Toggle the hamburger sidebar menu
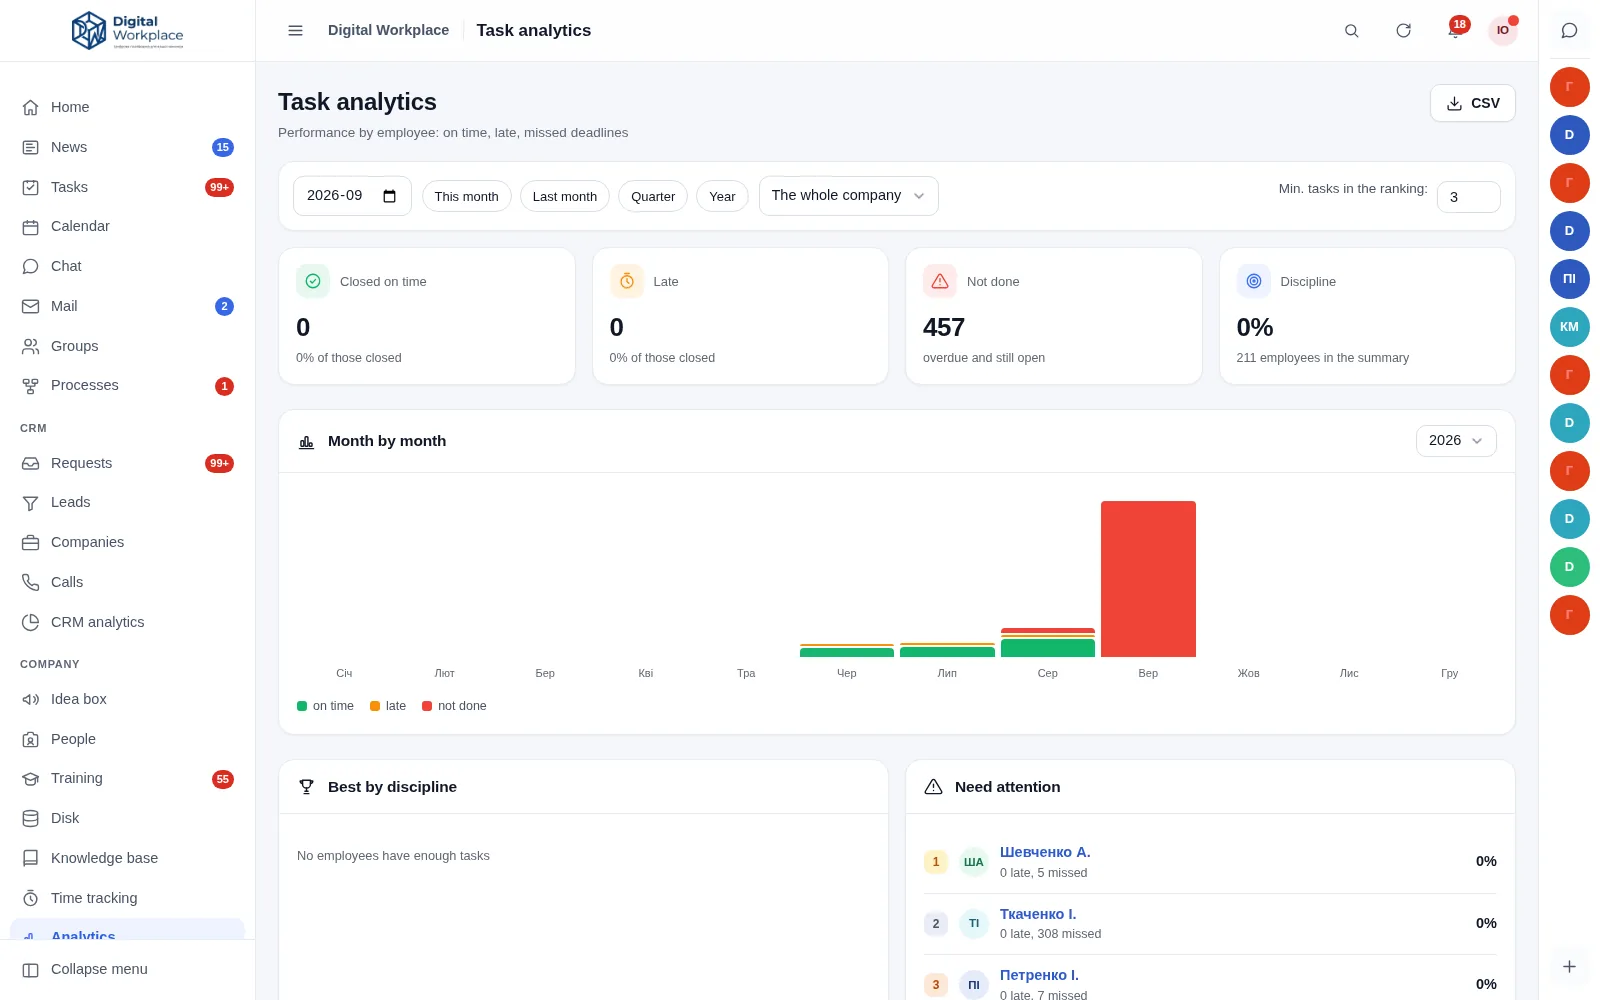The height and width of the screenshot is (1000, 1600). click(295, 31)
